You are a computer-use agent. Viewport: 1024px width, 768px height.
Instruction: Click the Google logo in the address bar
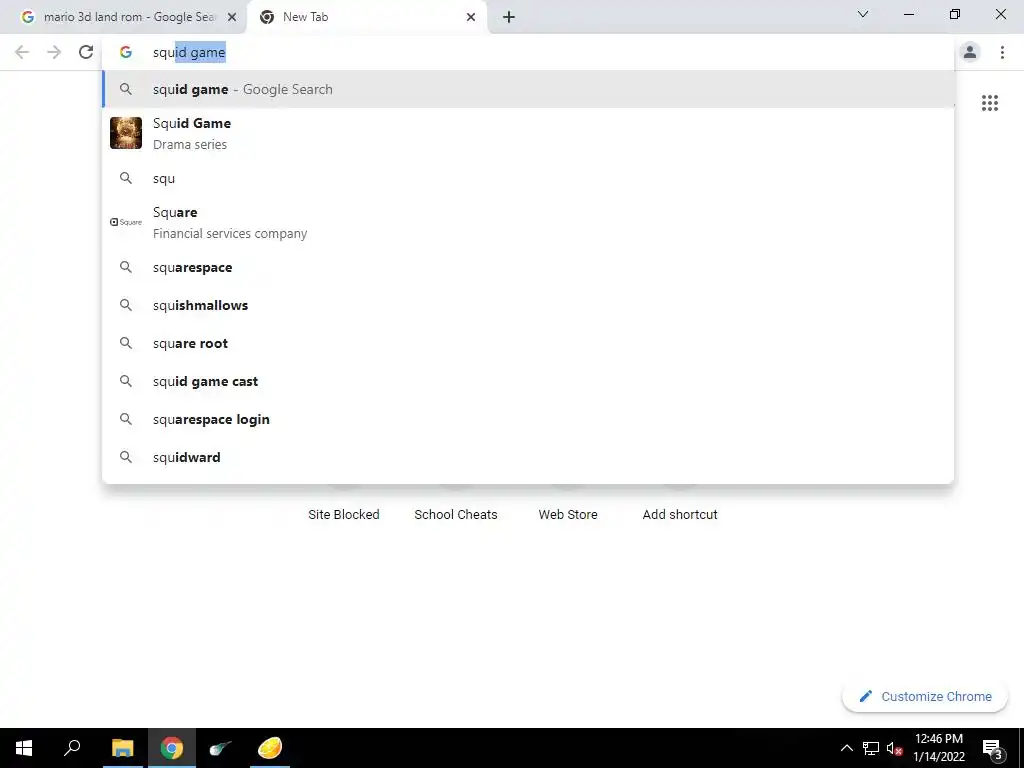pyautogui.click(x=125, y=52)
